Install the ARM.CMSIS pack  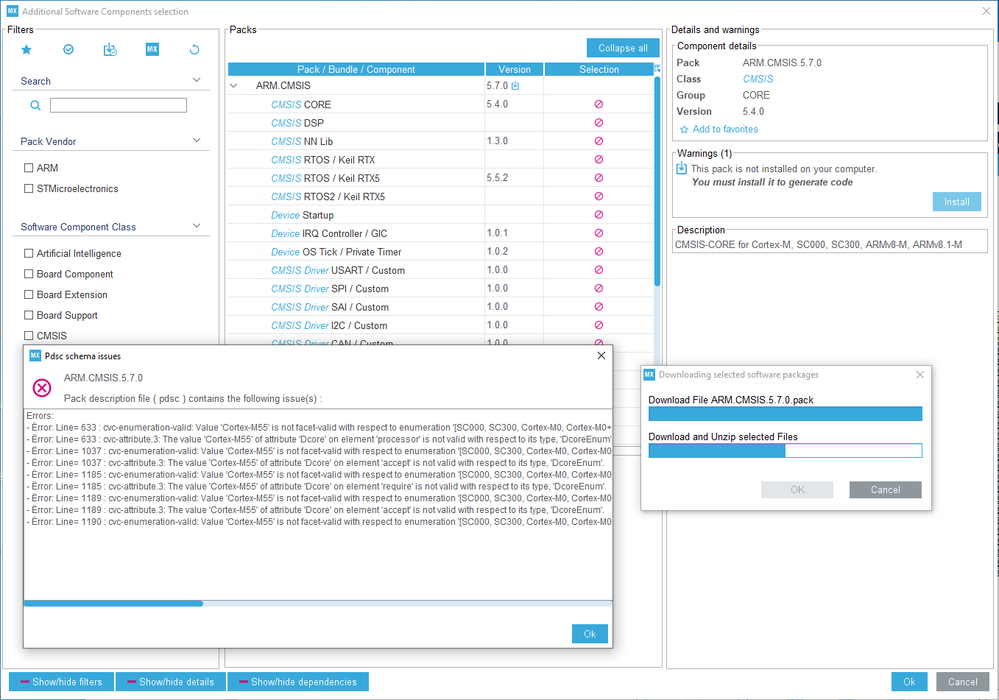point(956,202)
